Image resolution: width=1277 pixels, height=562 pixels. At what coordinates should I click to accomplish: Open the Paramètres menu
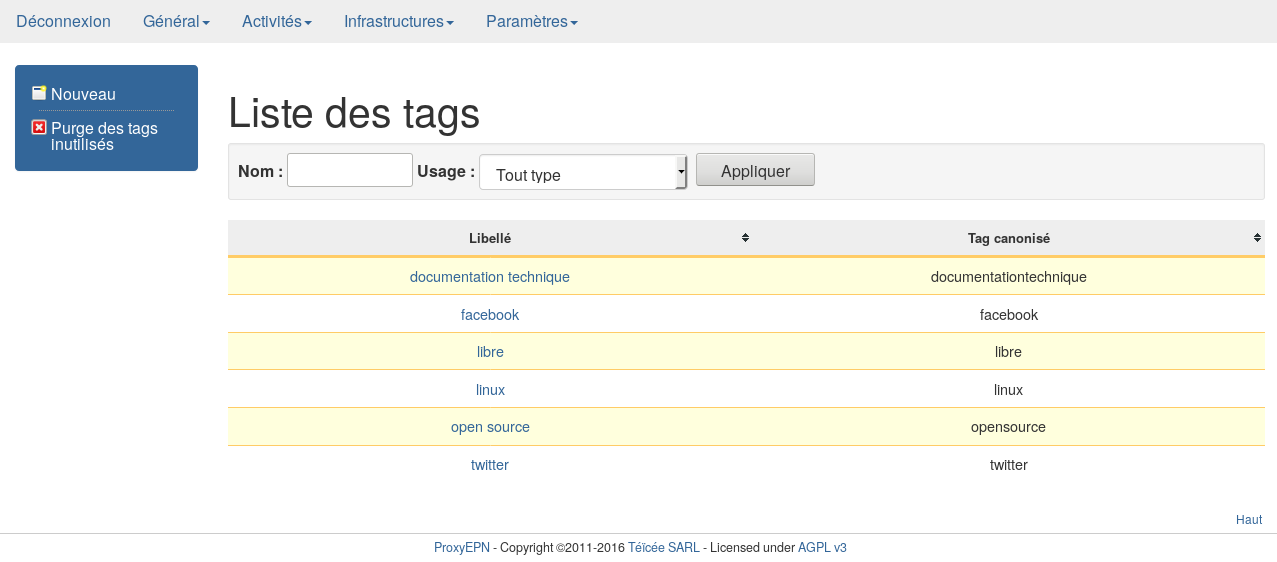coord(531,21)
